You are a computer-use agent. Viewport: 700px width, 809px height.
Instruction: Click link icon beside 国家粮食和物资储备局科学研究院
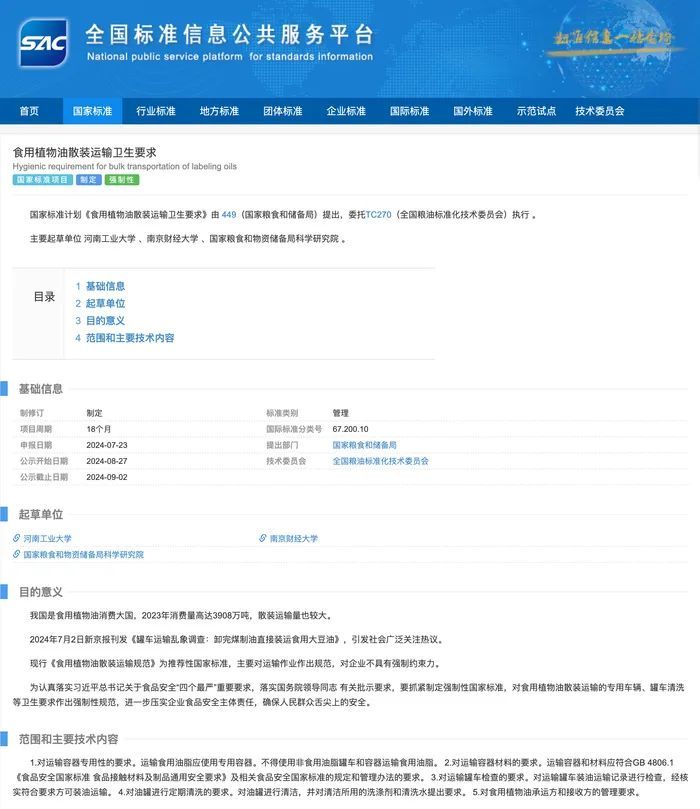pyautogui.click(x=17, y=554)
